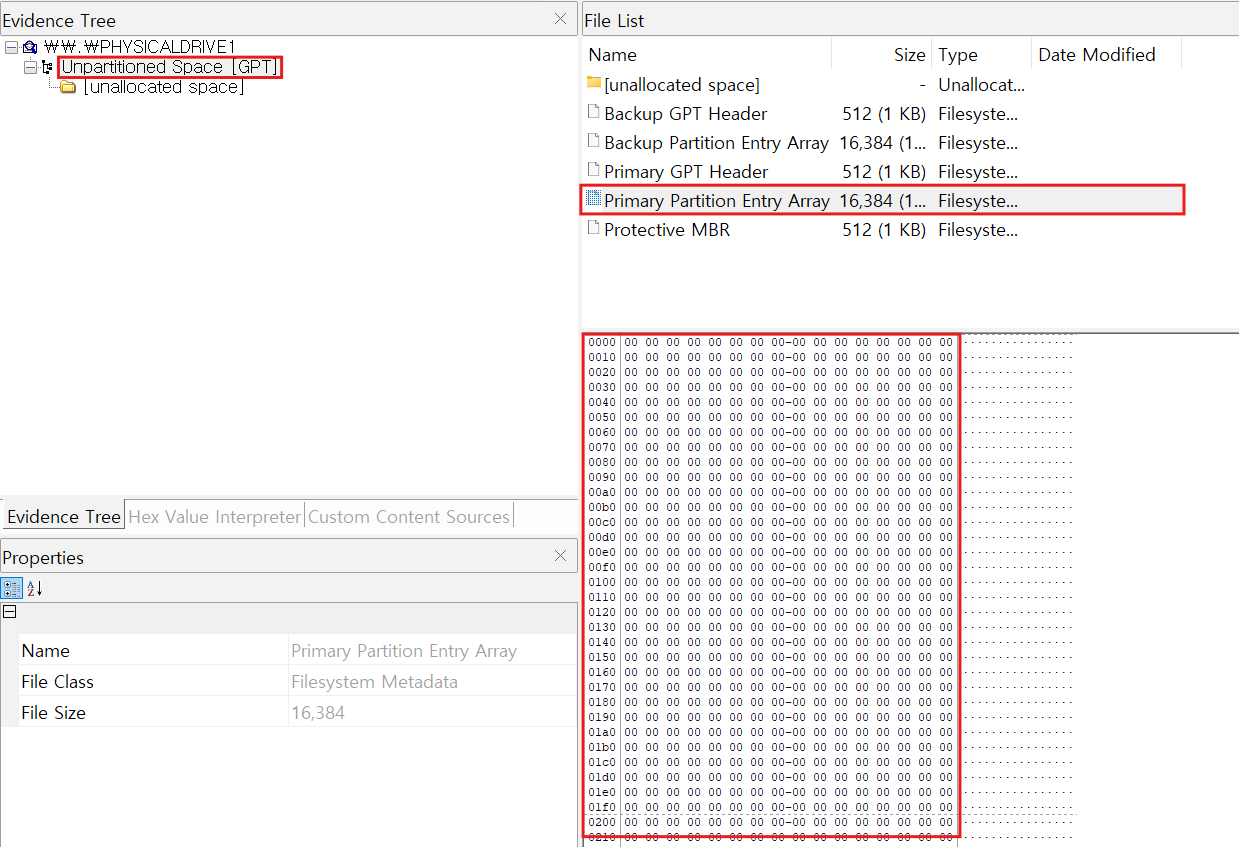
Task: Click the Primary GPT Header file icon
Action: pyautogui.click(x=594, y=171)
